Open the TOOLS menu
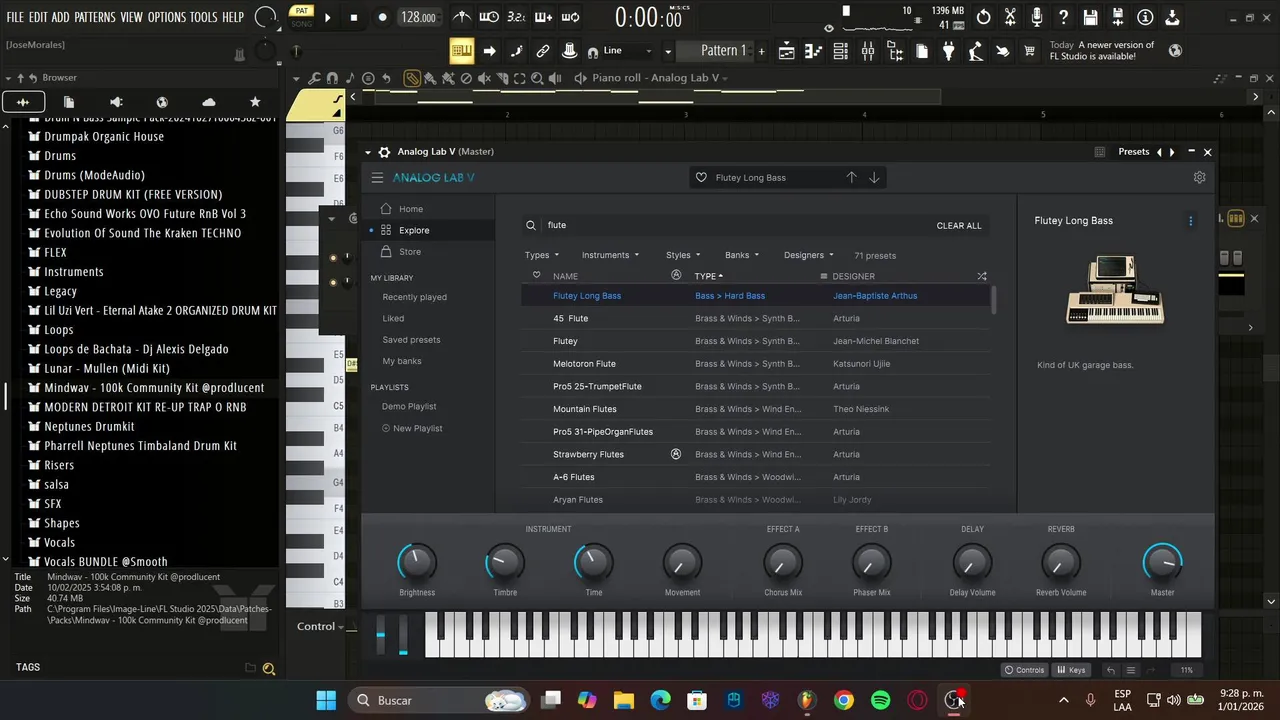This screenshot has width=1280, height=720. pos(204,17)
